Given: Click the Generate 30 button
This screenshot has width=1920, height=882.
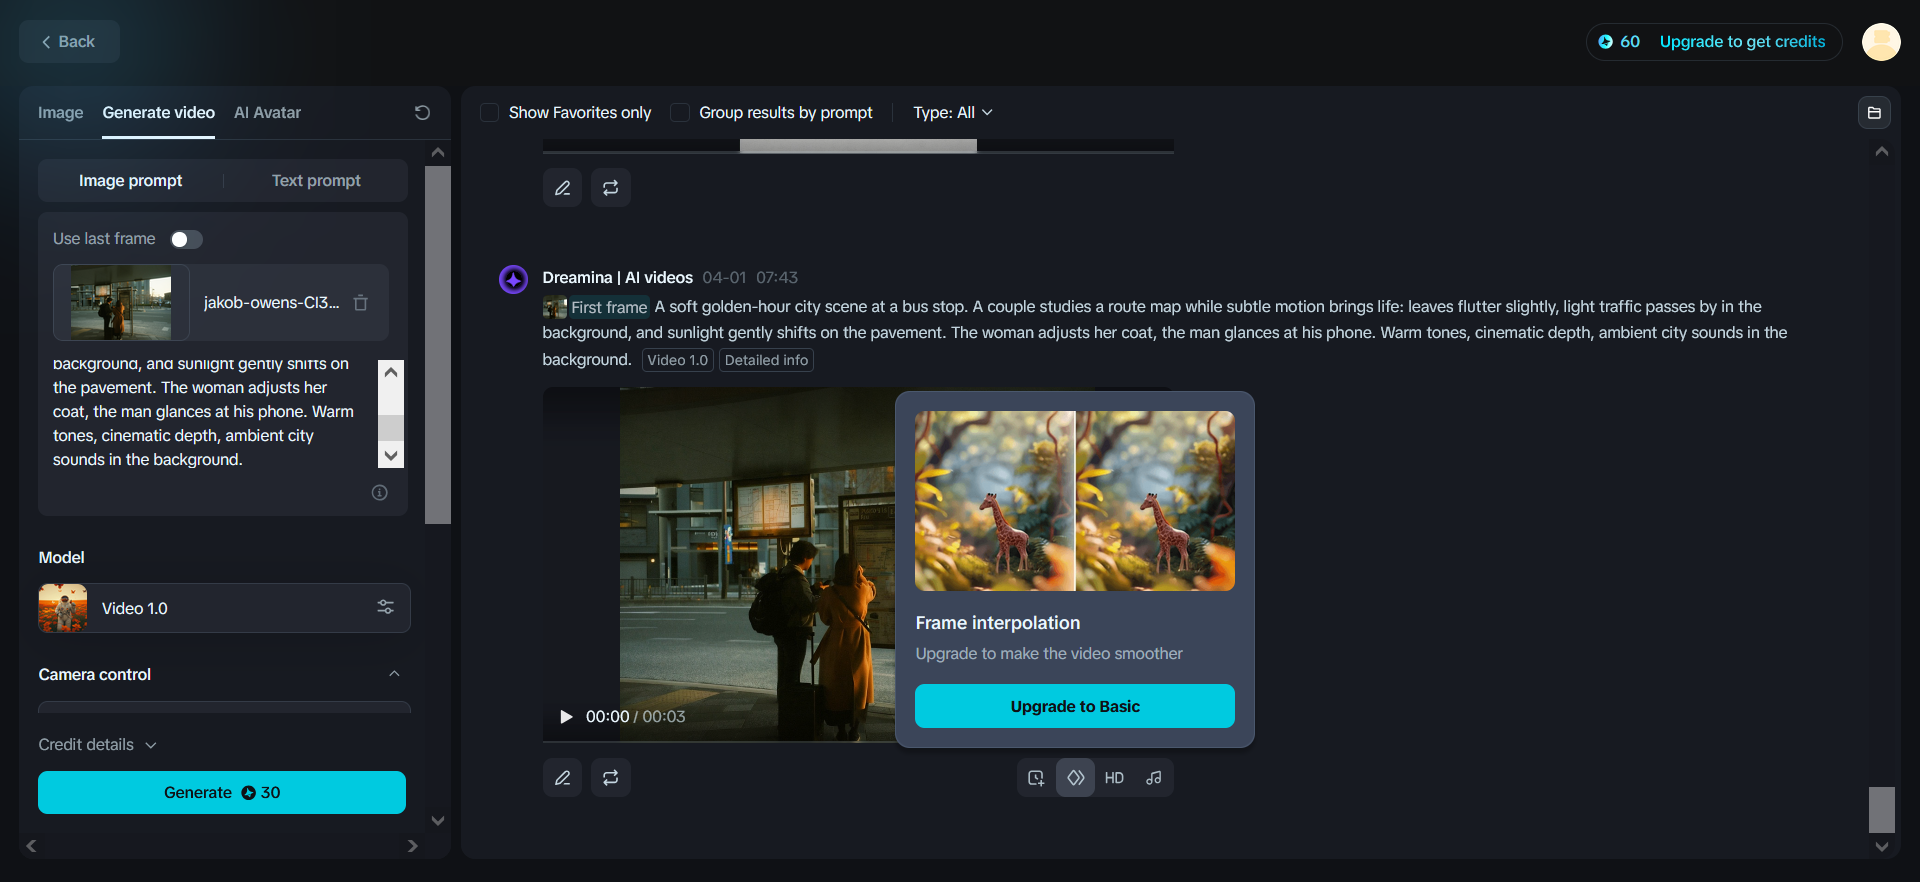Looking at the screenshot, I should 222,792.
